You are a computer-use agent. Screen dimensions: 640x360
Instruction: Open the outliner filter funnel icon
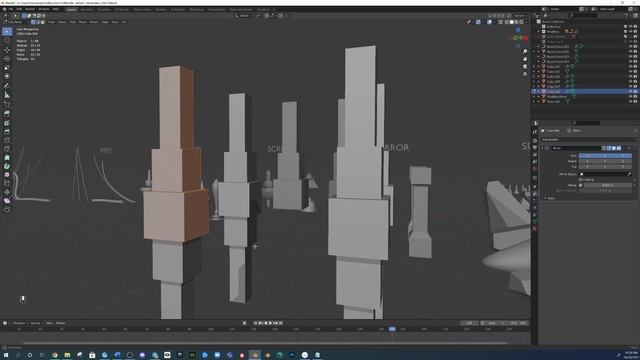tap(627, 16)
